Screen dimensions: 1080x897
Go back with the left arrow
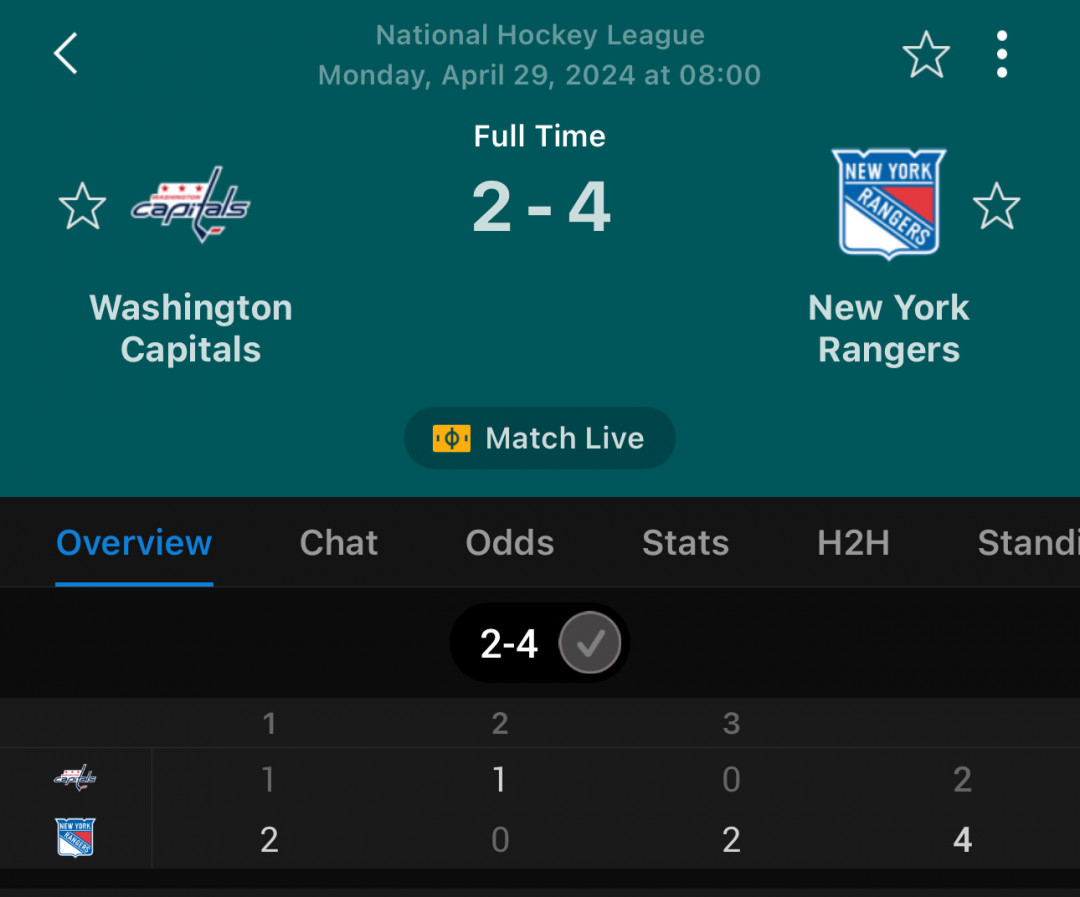click(66, 53)
